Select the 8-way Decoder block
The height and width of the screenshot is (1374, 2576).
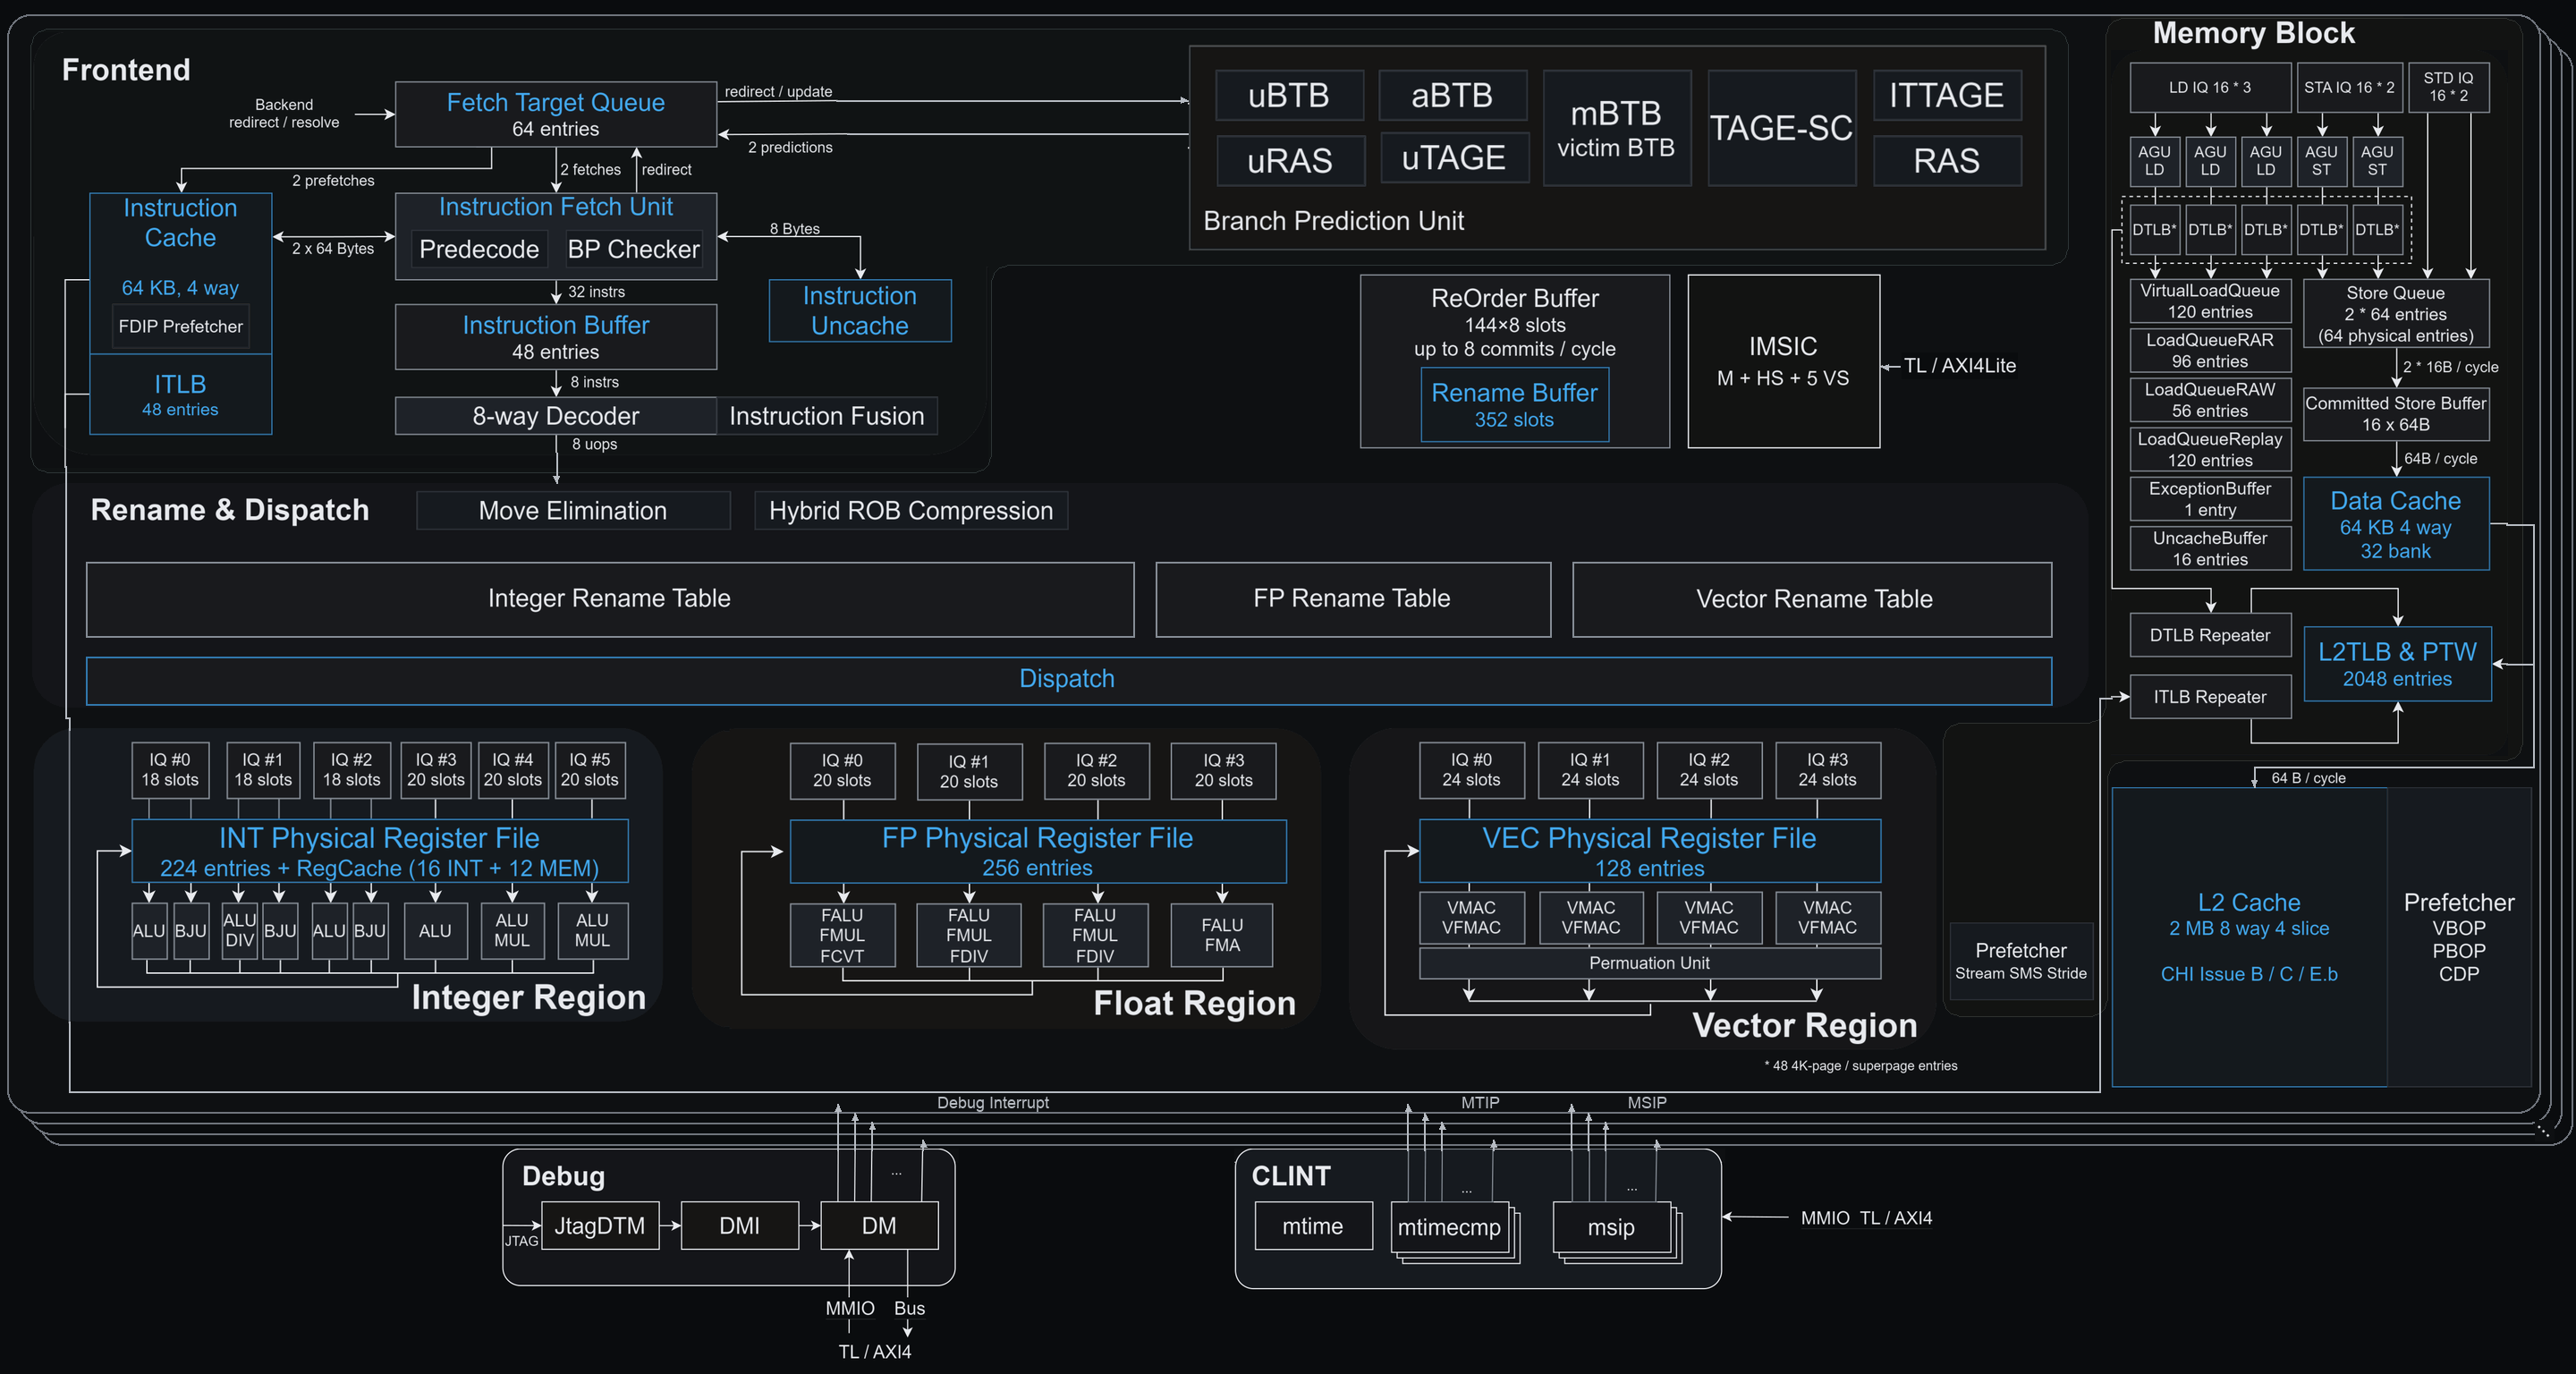555,416
